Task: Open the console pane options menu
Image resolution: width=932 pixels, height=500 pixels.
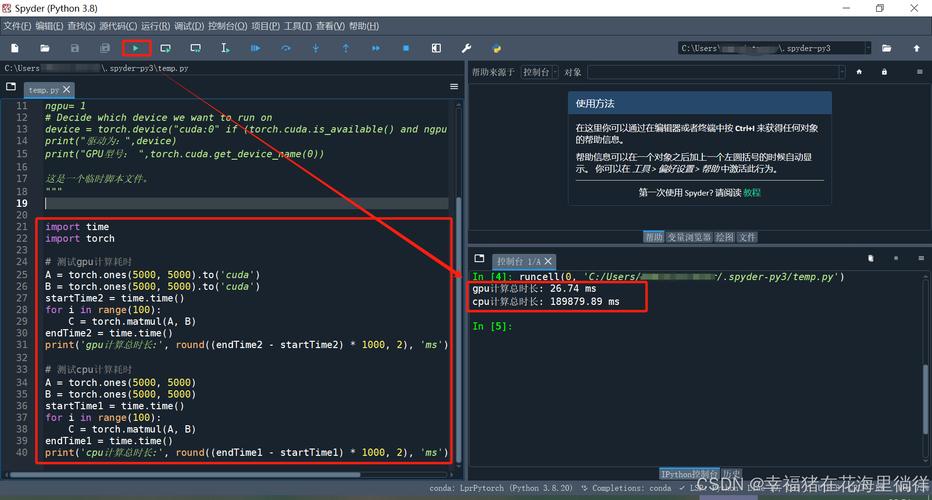Action: (x=921, y=259)
